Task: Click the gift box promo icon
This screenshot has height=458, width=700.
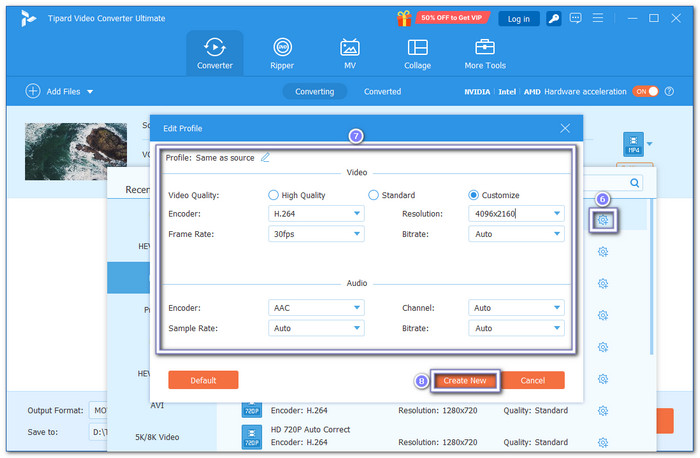Action: [x=404, y=18]
